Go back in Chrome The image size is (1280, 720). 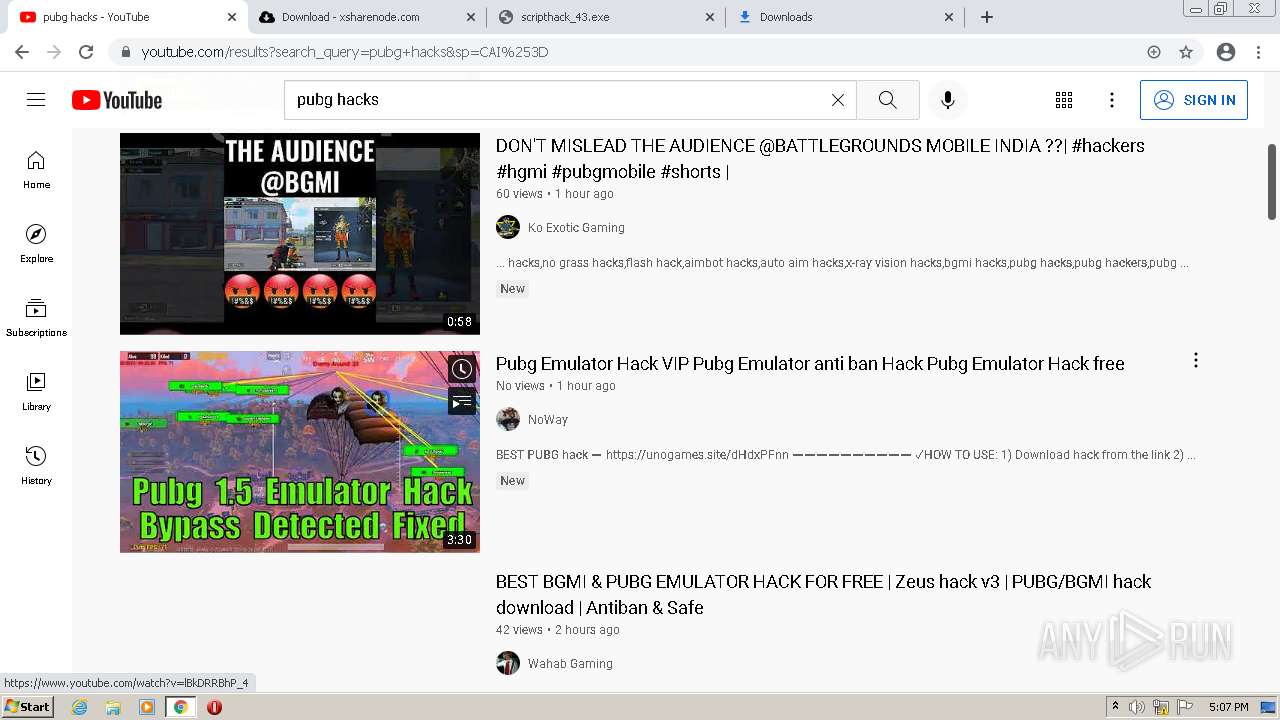pos(22,52)
